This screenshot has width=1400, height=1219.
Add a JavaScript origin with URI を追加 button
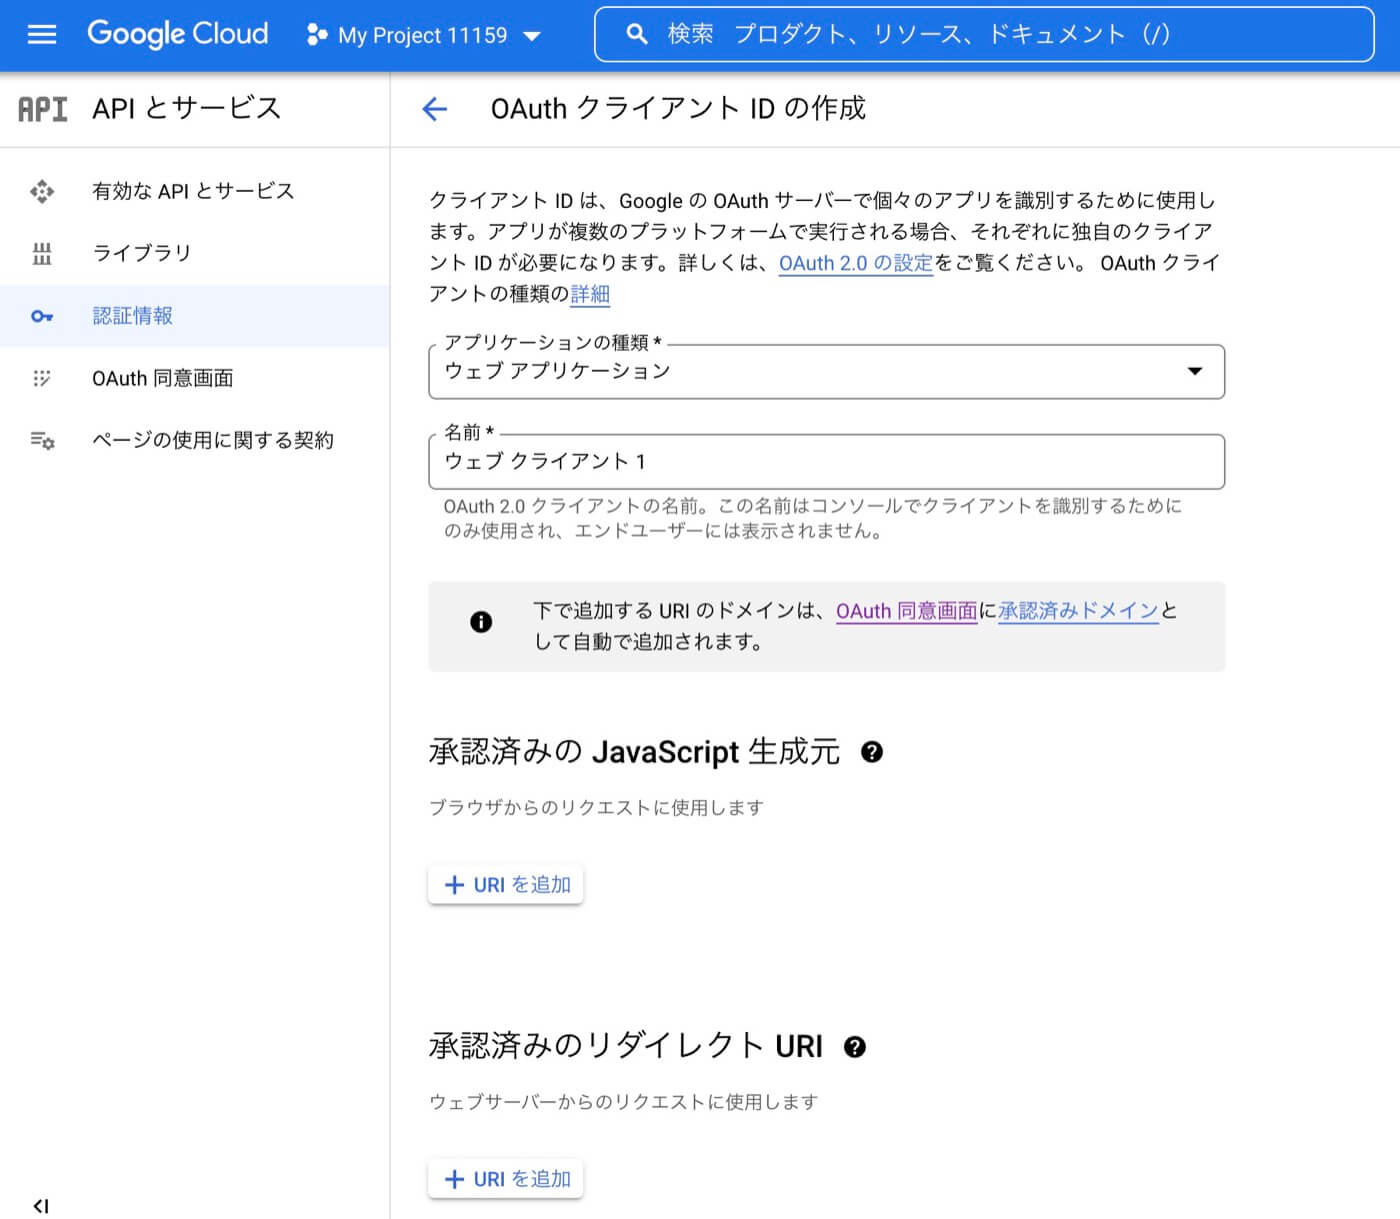[x=505, y=884]
